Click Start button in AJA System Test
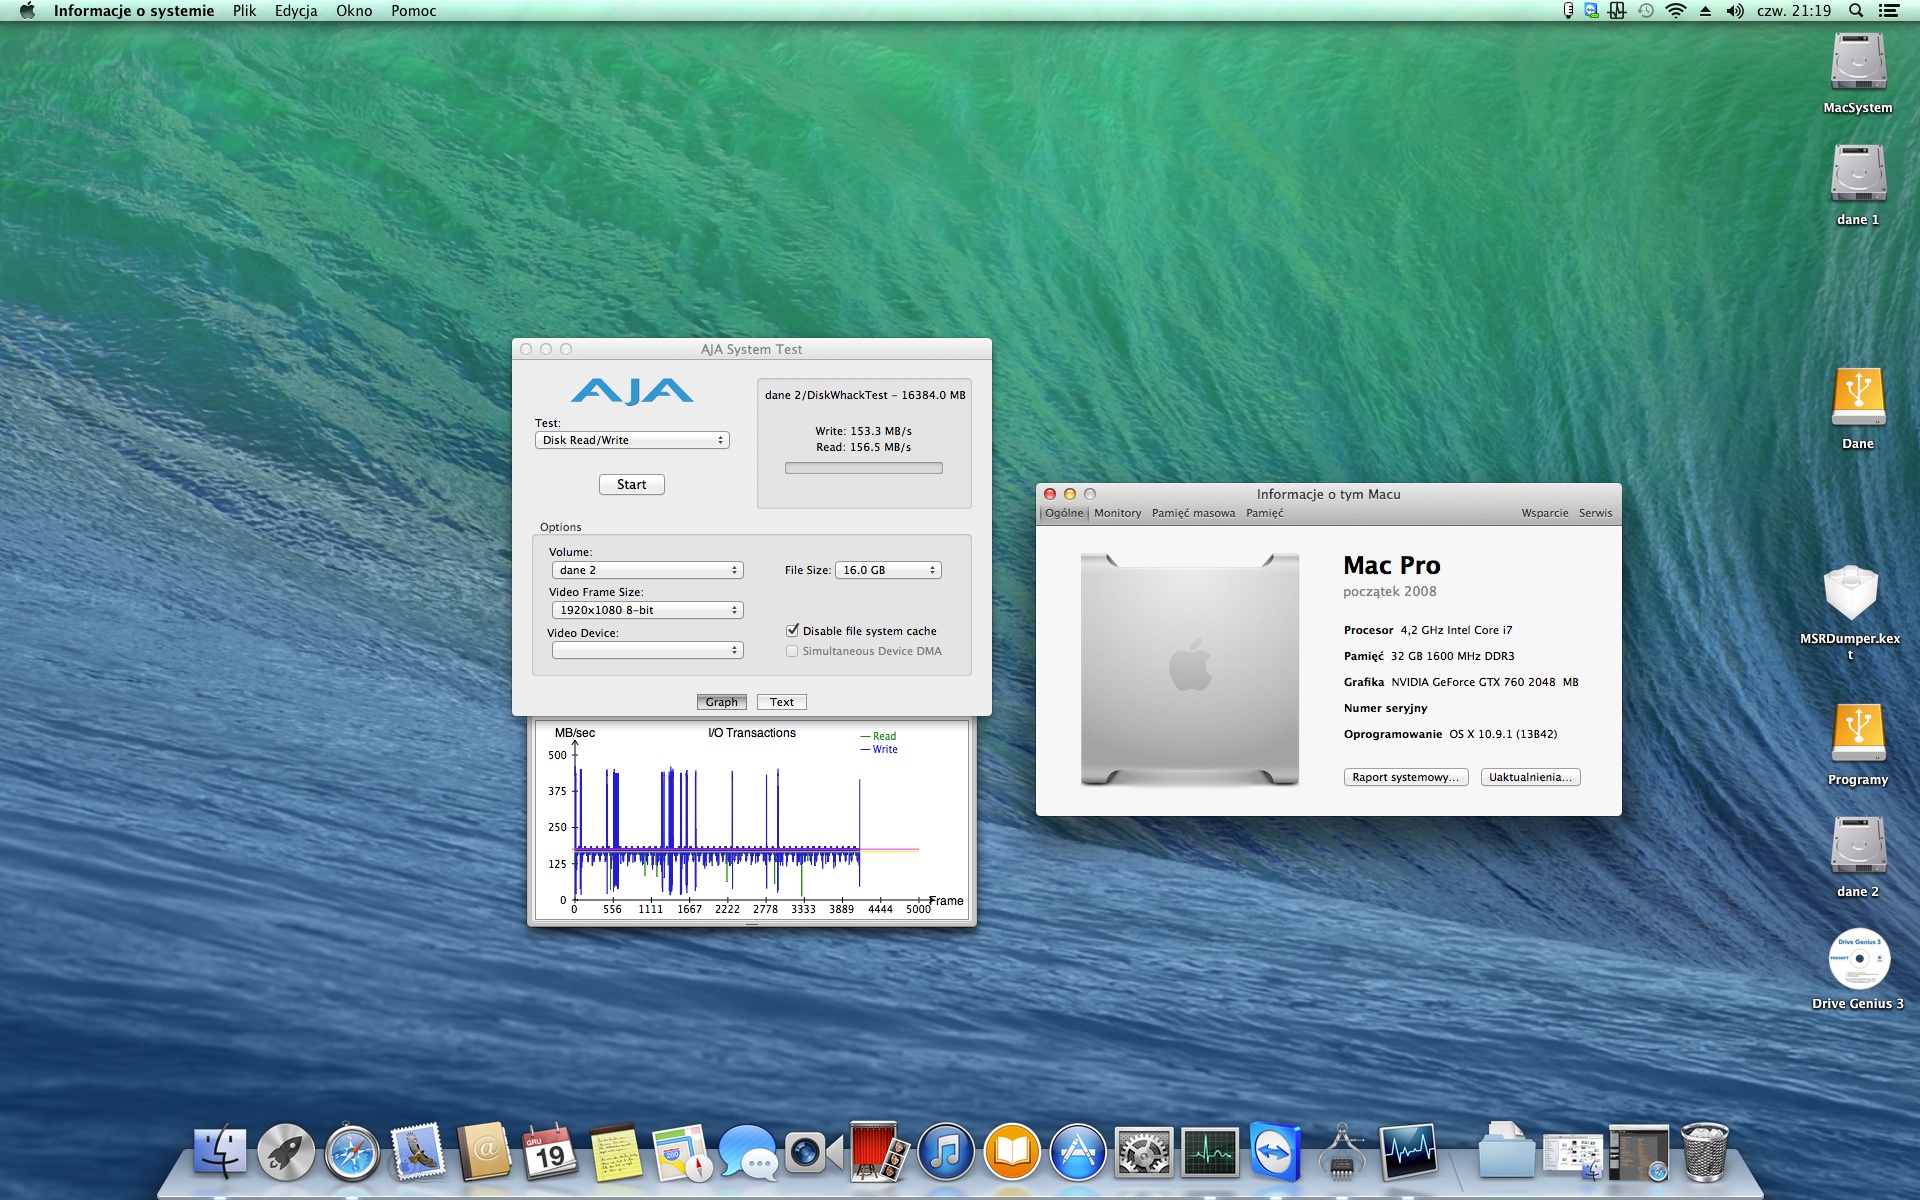 (632, 484)
